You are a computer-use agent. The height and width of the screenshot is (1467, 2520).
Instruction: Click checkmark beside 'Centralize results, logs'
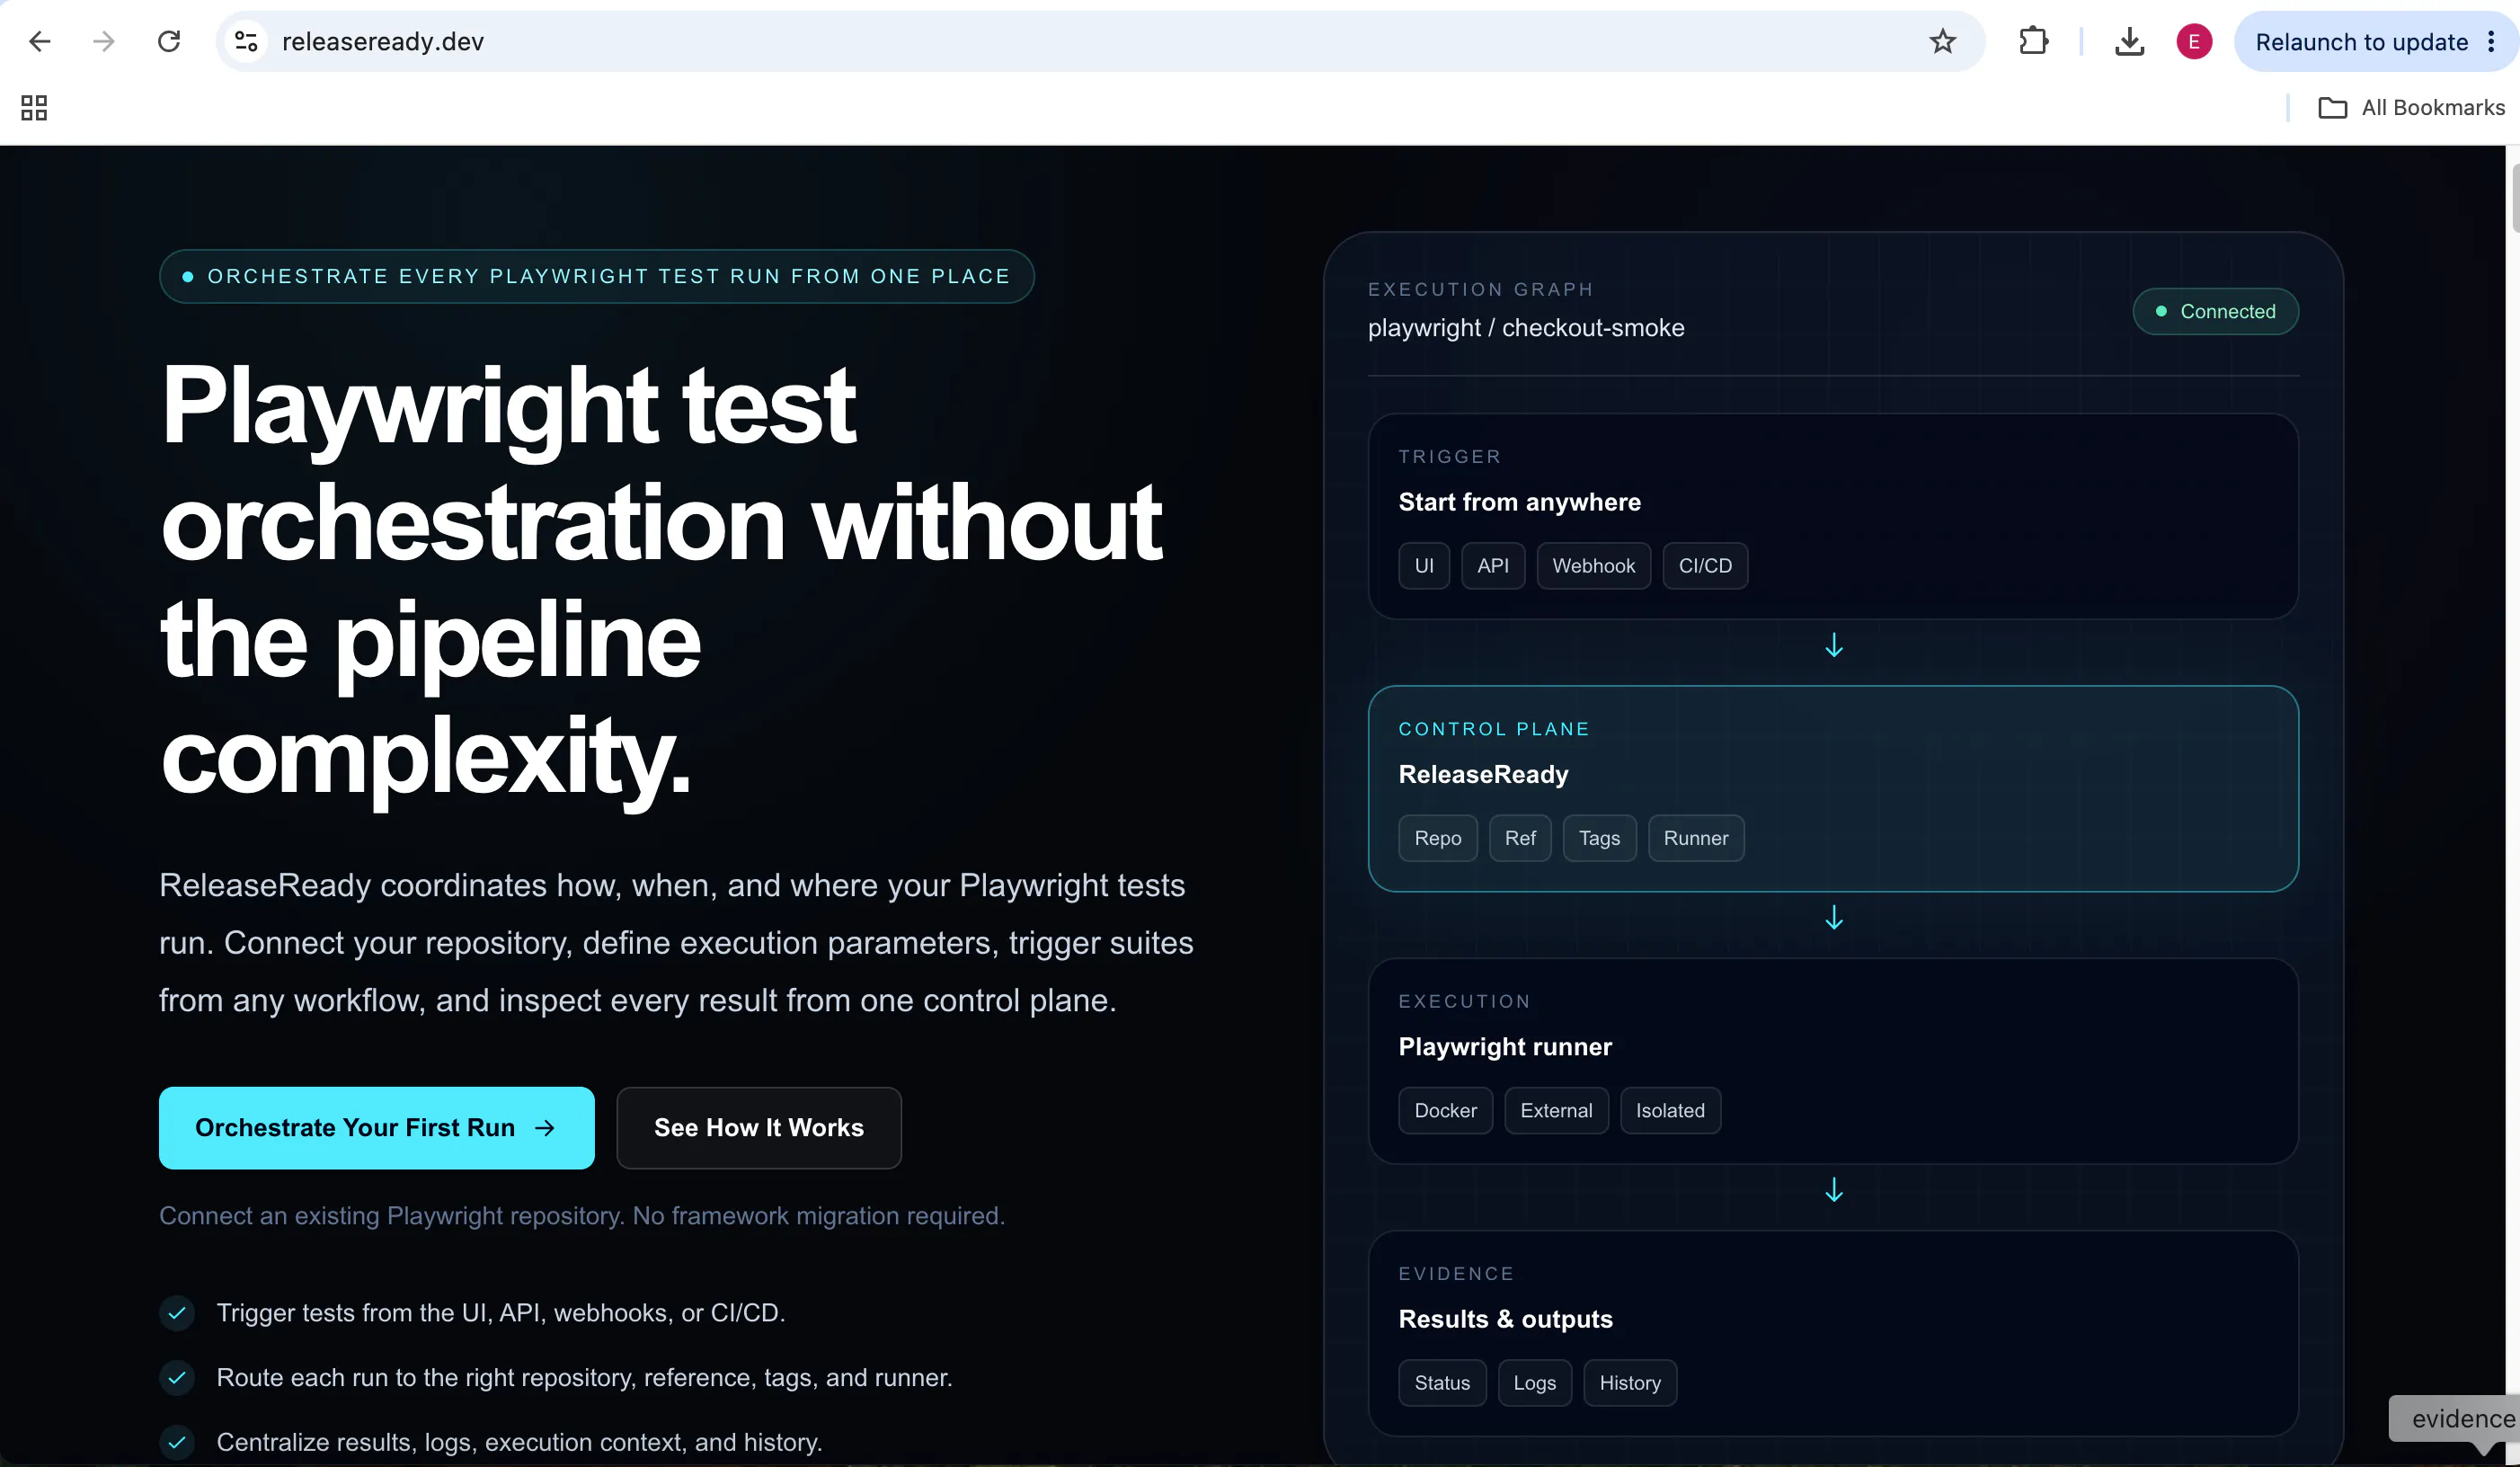[177, 1442]
